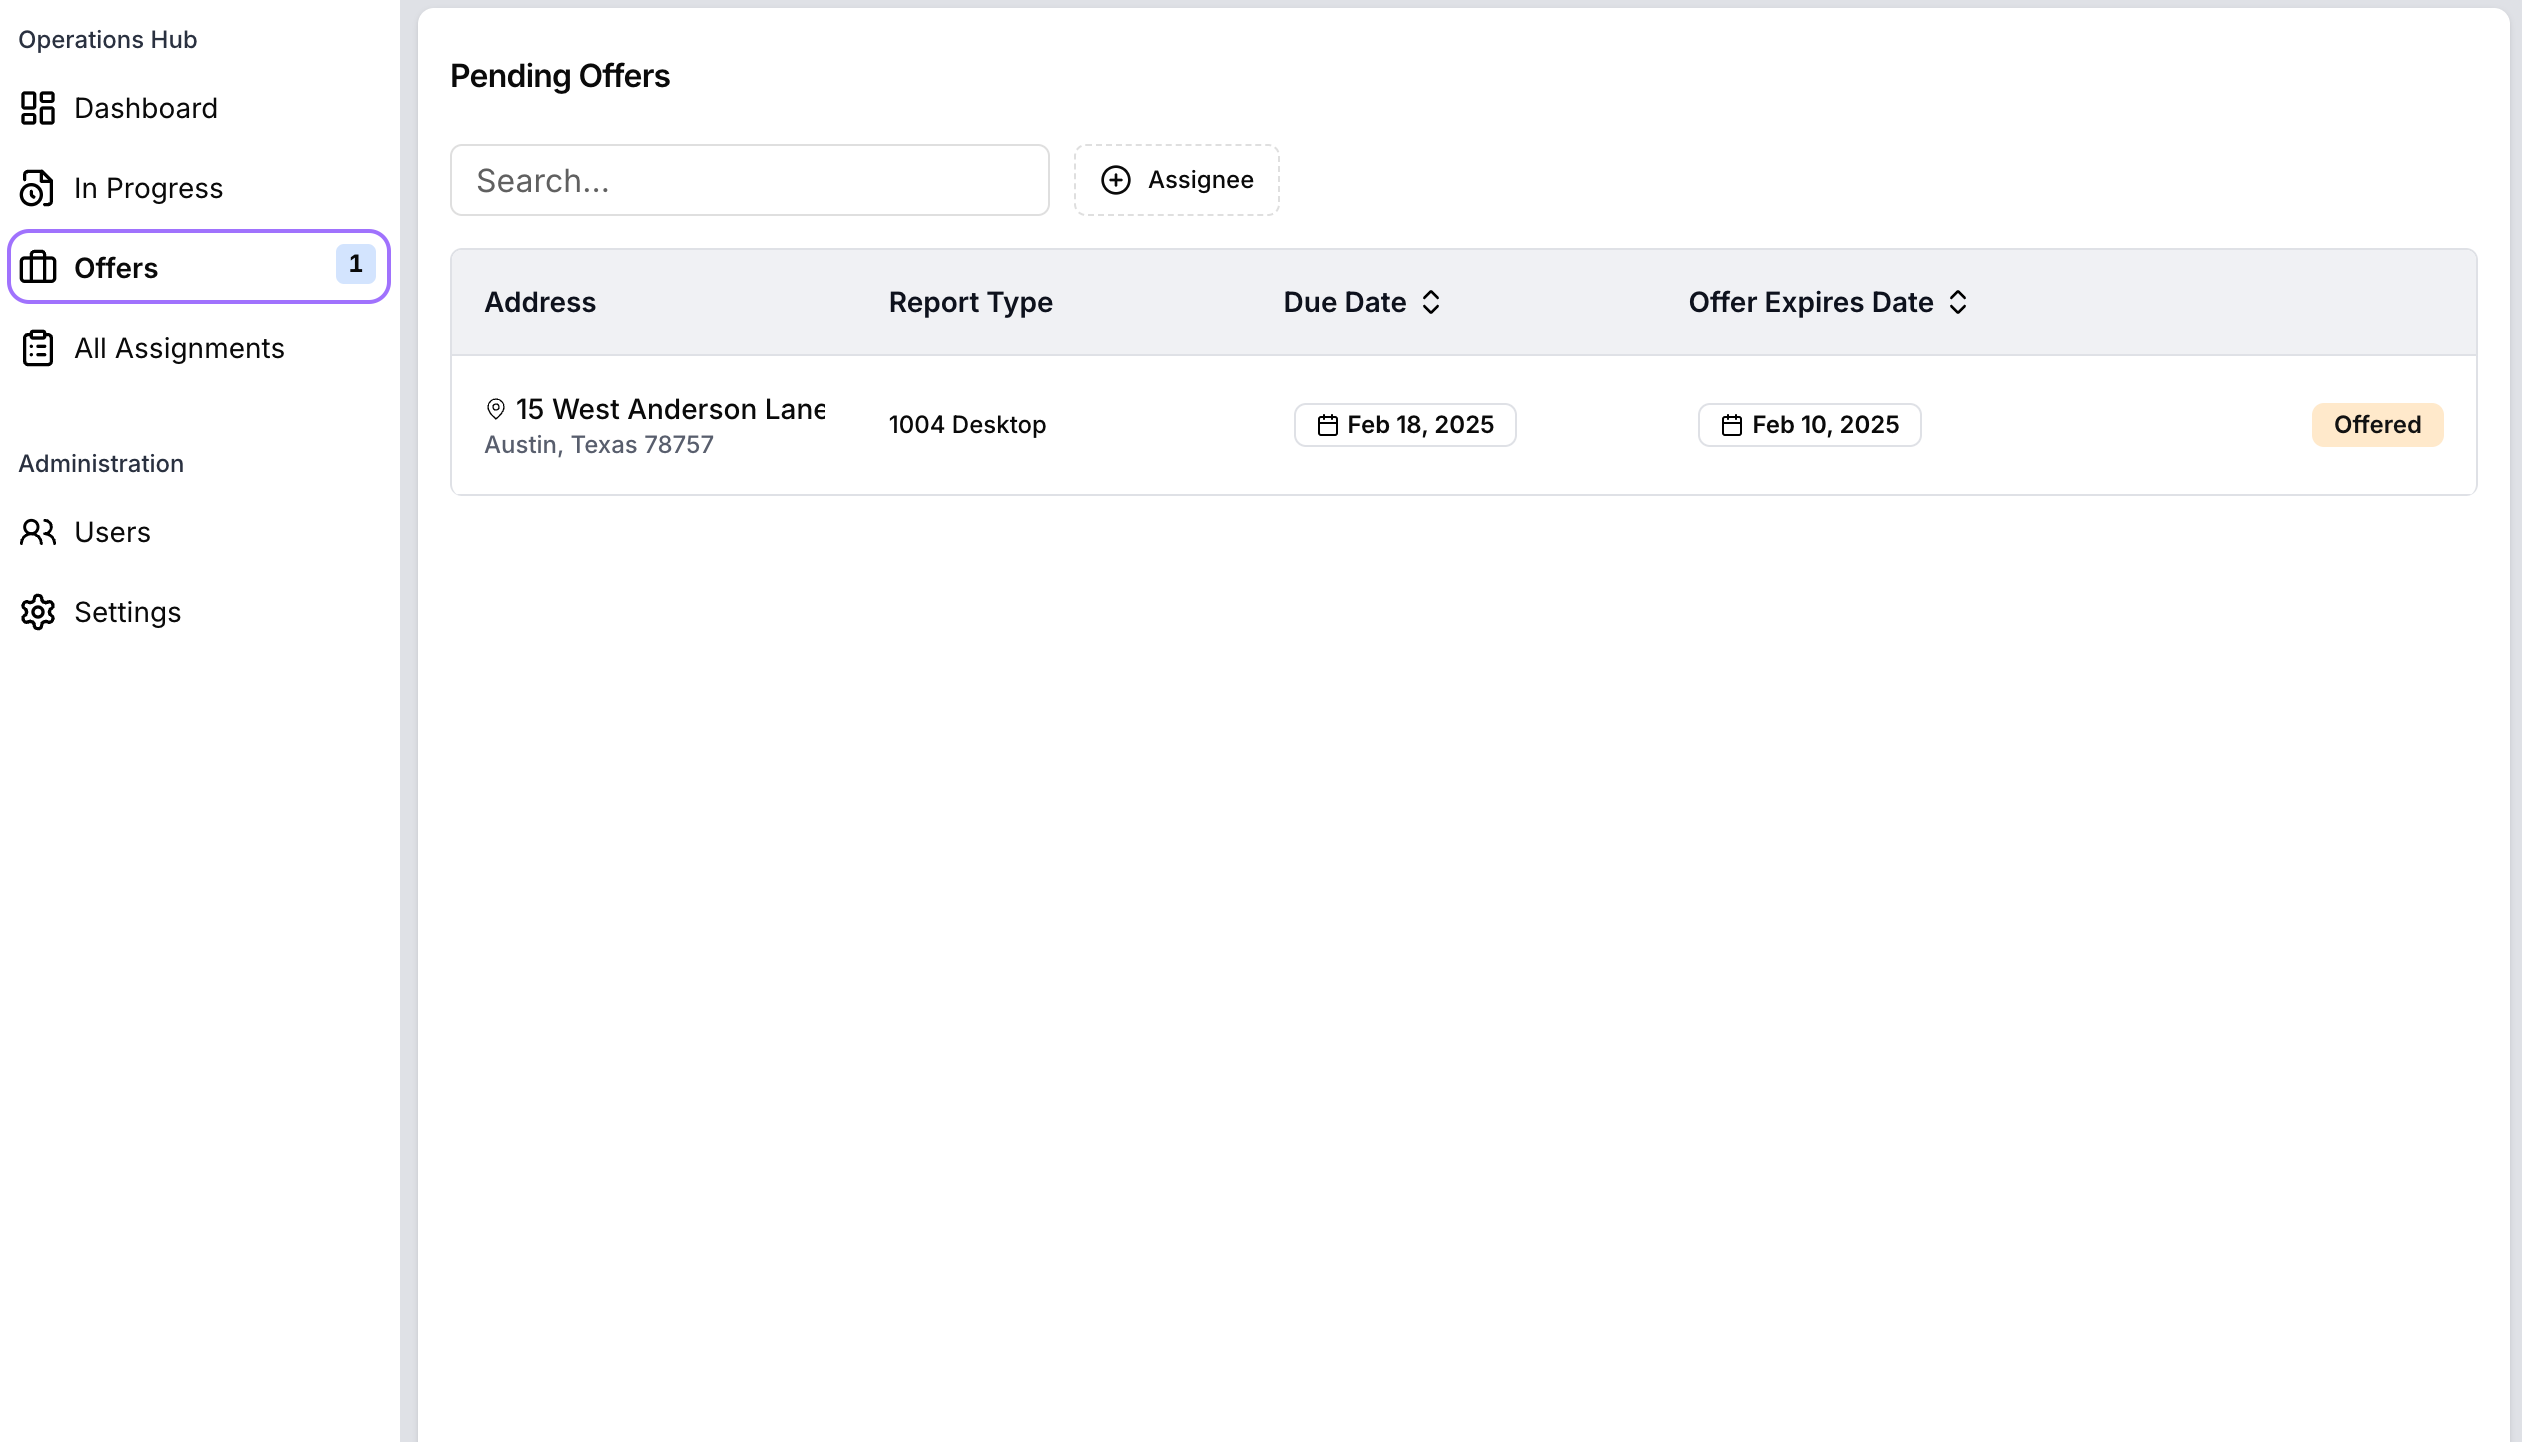Viewport: 2522px width, 1442px height.
Task: Sort by Offer Expires Date arrows
Action: 1958,302
